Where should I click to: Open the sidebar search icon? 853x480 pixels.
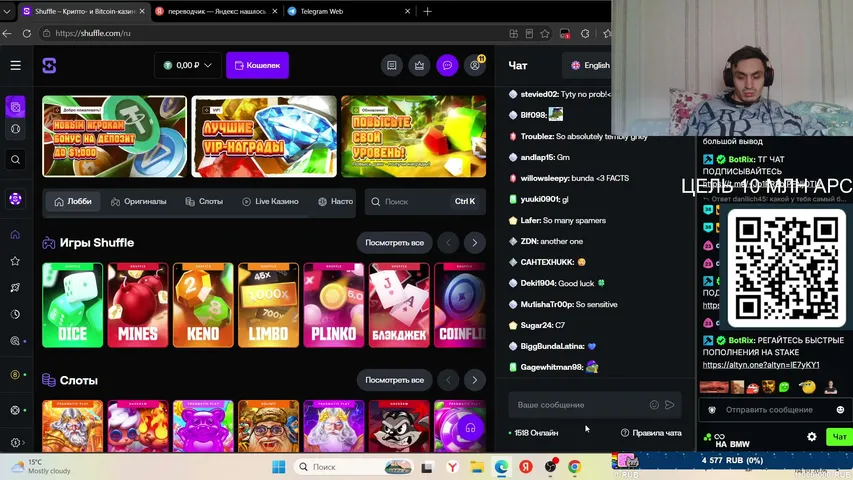(x=15, y=159)
